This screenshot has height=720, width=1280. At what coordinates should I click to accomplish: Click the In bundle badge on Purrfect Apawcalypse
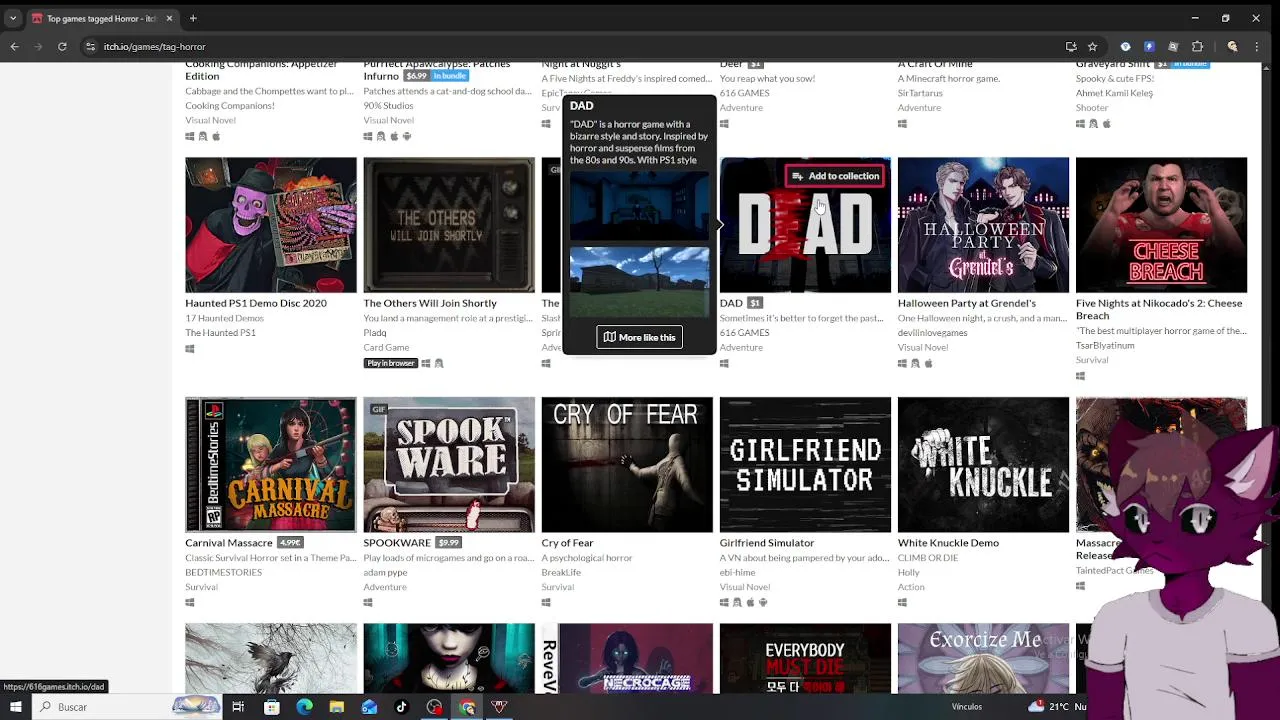coord(449,76)
